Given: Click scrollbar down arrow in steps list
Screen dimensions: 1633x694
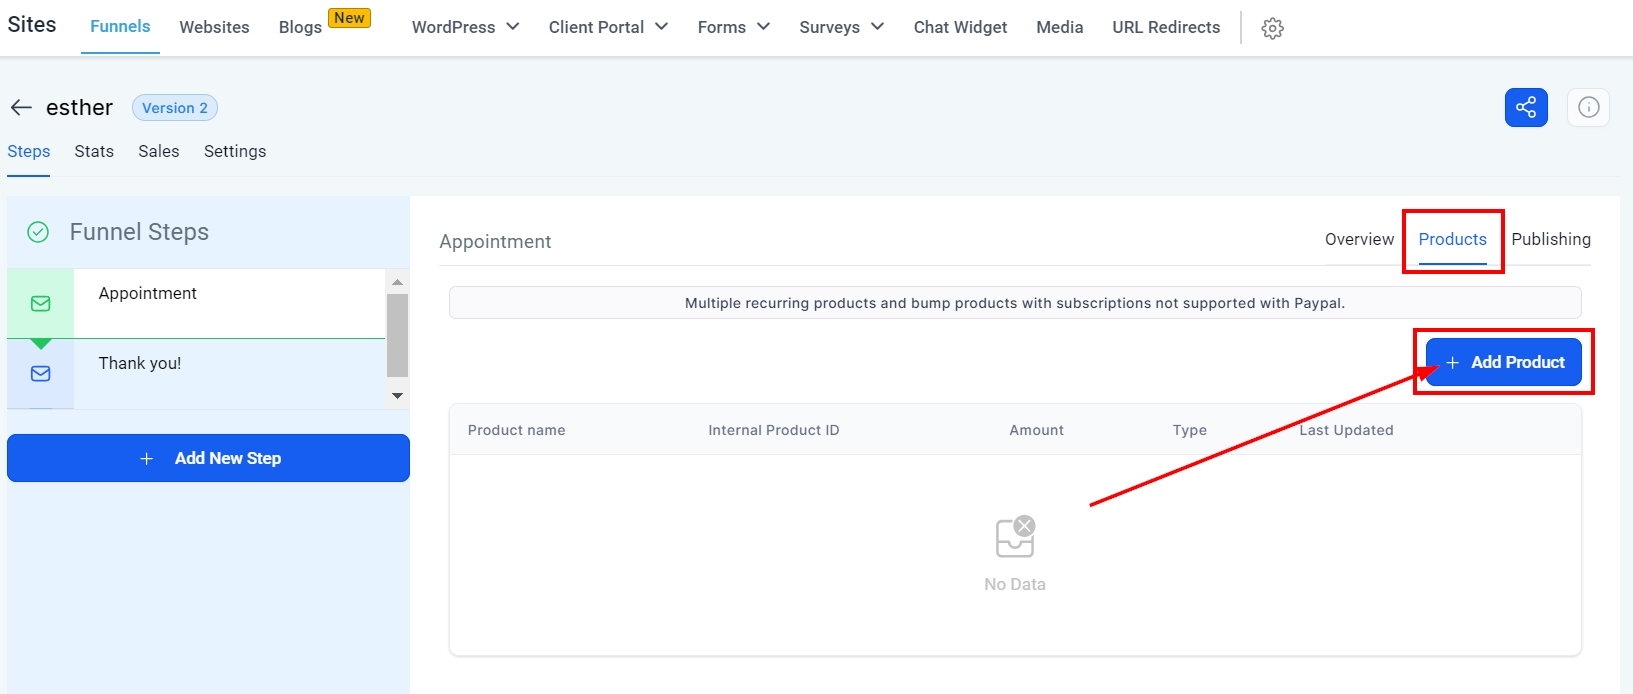Looking at the screenshot, I should coord(397,396).
